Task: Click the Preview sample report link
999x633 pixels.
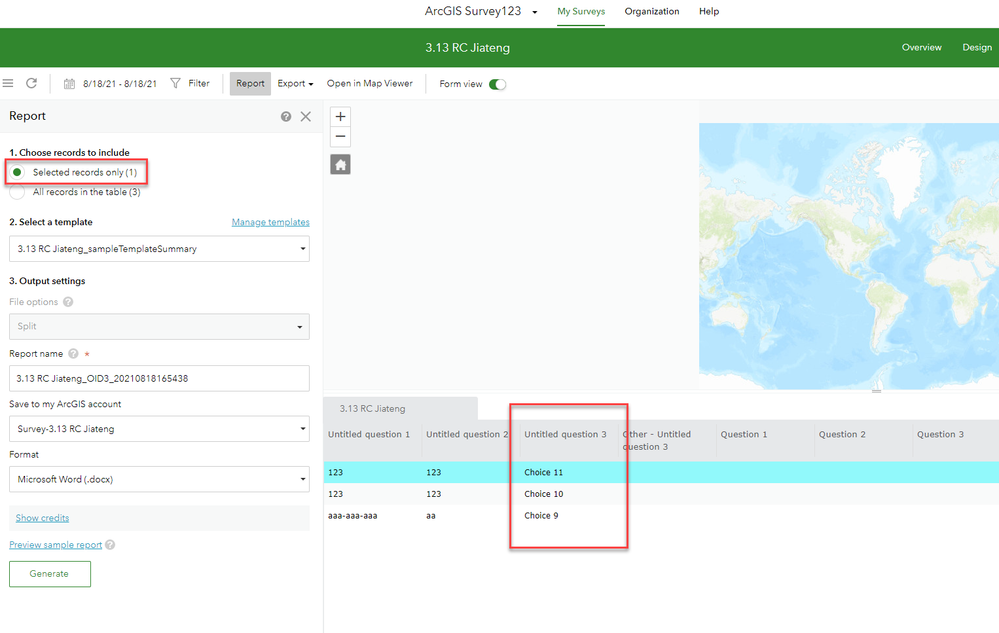Action: (55, 544)
